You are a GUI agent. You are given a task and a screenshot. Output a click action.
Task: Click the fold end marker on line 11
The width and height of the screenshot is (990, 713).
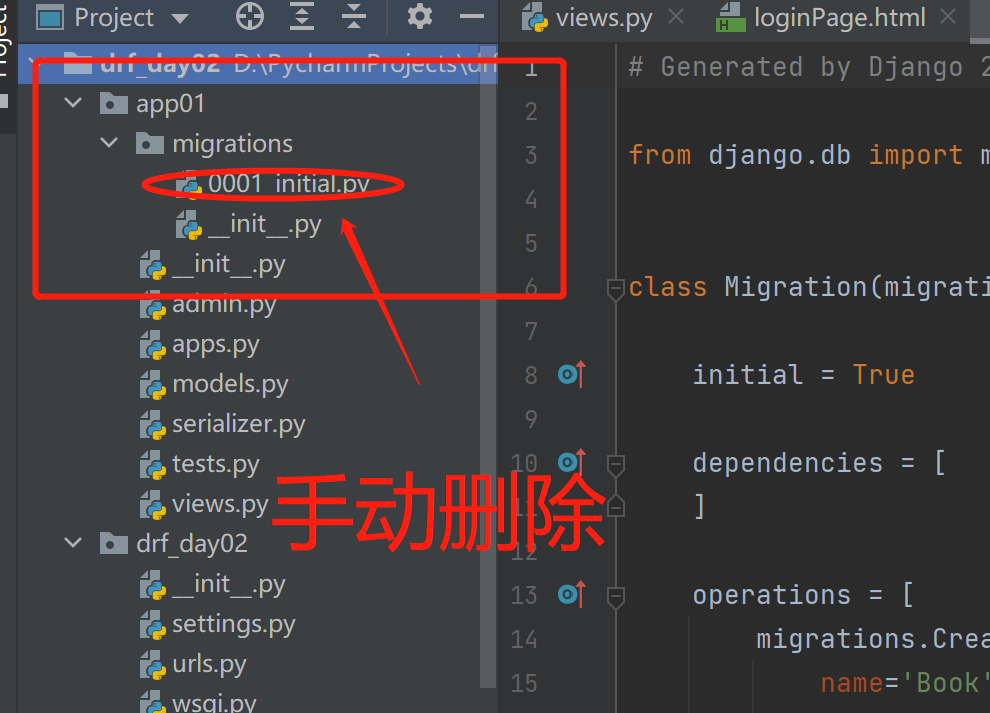pyautogui.click(x=616, y=506)
